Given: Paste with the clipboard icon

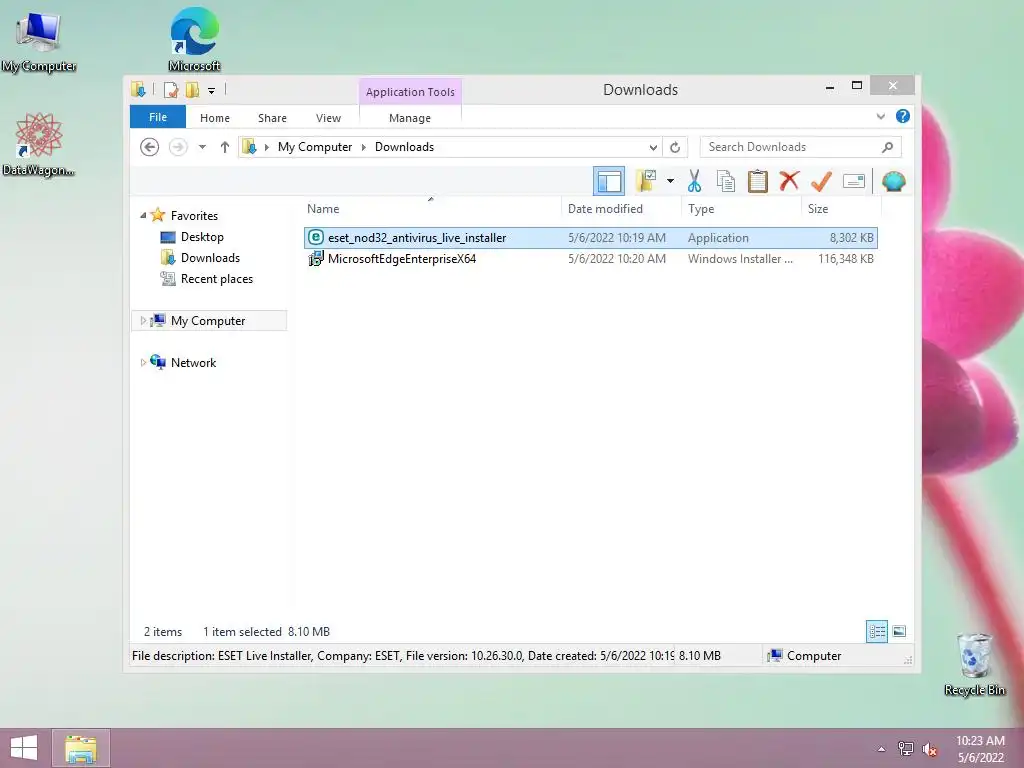Looking at the screenshot, I should coord(758,181).
